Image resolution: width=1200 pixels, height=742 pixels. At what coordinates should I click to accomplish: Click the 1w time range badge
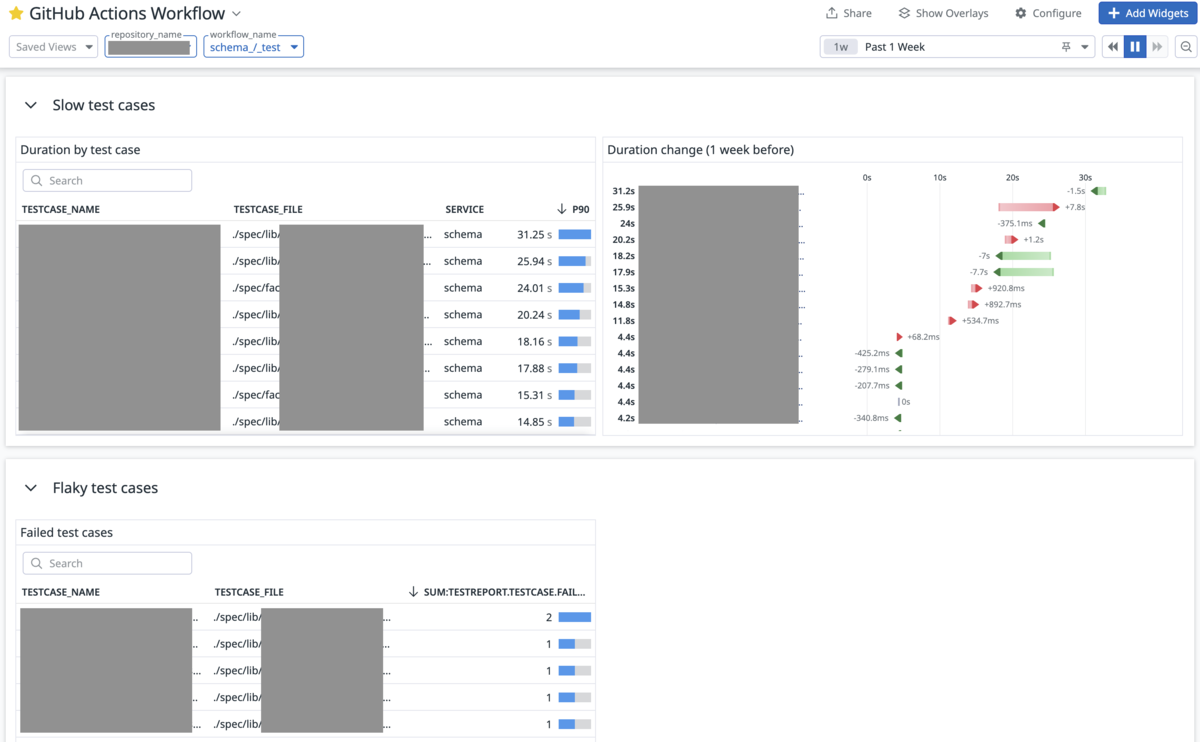coord(841,47)
